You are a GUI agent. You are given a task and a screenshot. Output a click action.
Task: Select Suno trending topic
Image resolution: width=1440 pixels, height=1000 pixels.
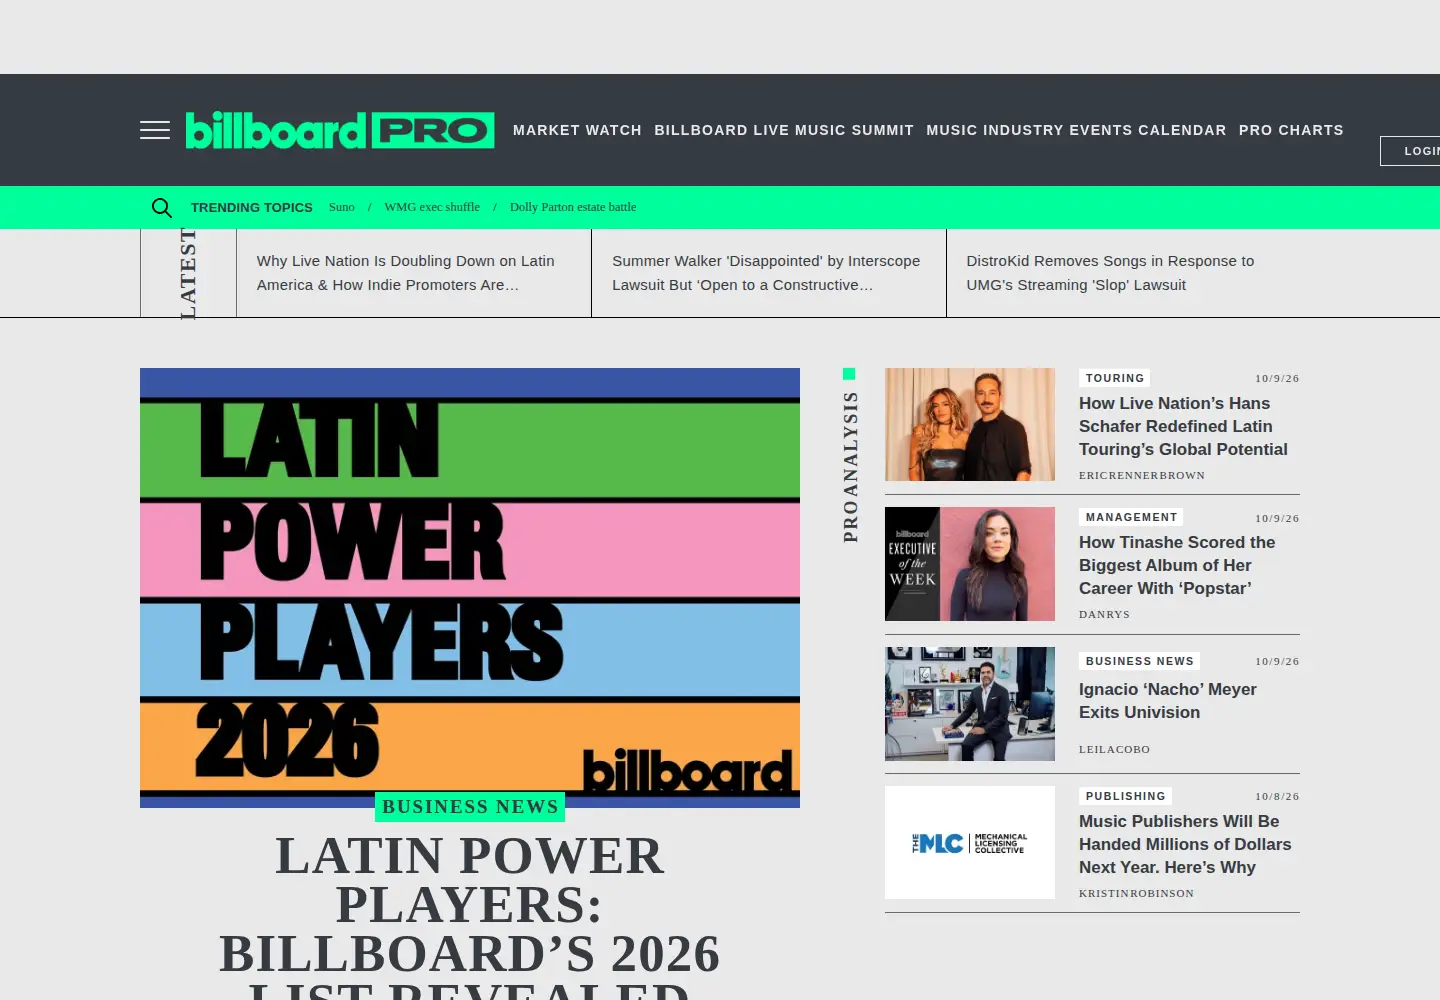[342, 207]
